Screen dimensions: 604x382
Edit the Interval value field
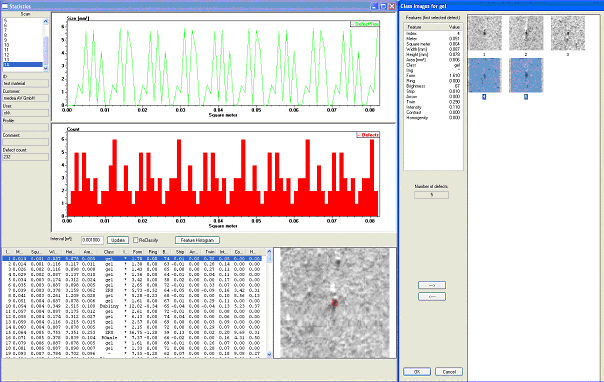[x=92, y=240]
